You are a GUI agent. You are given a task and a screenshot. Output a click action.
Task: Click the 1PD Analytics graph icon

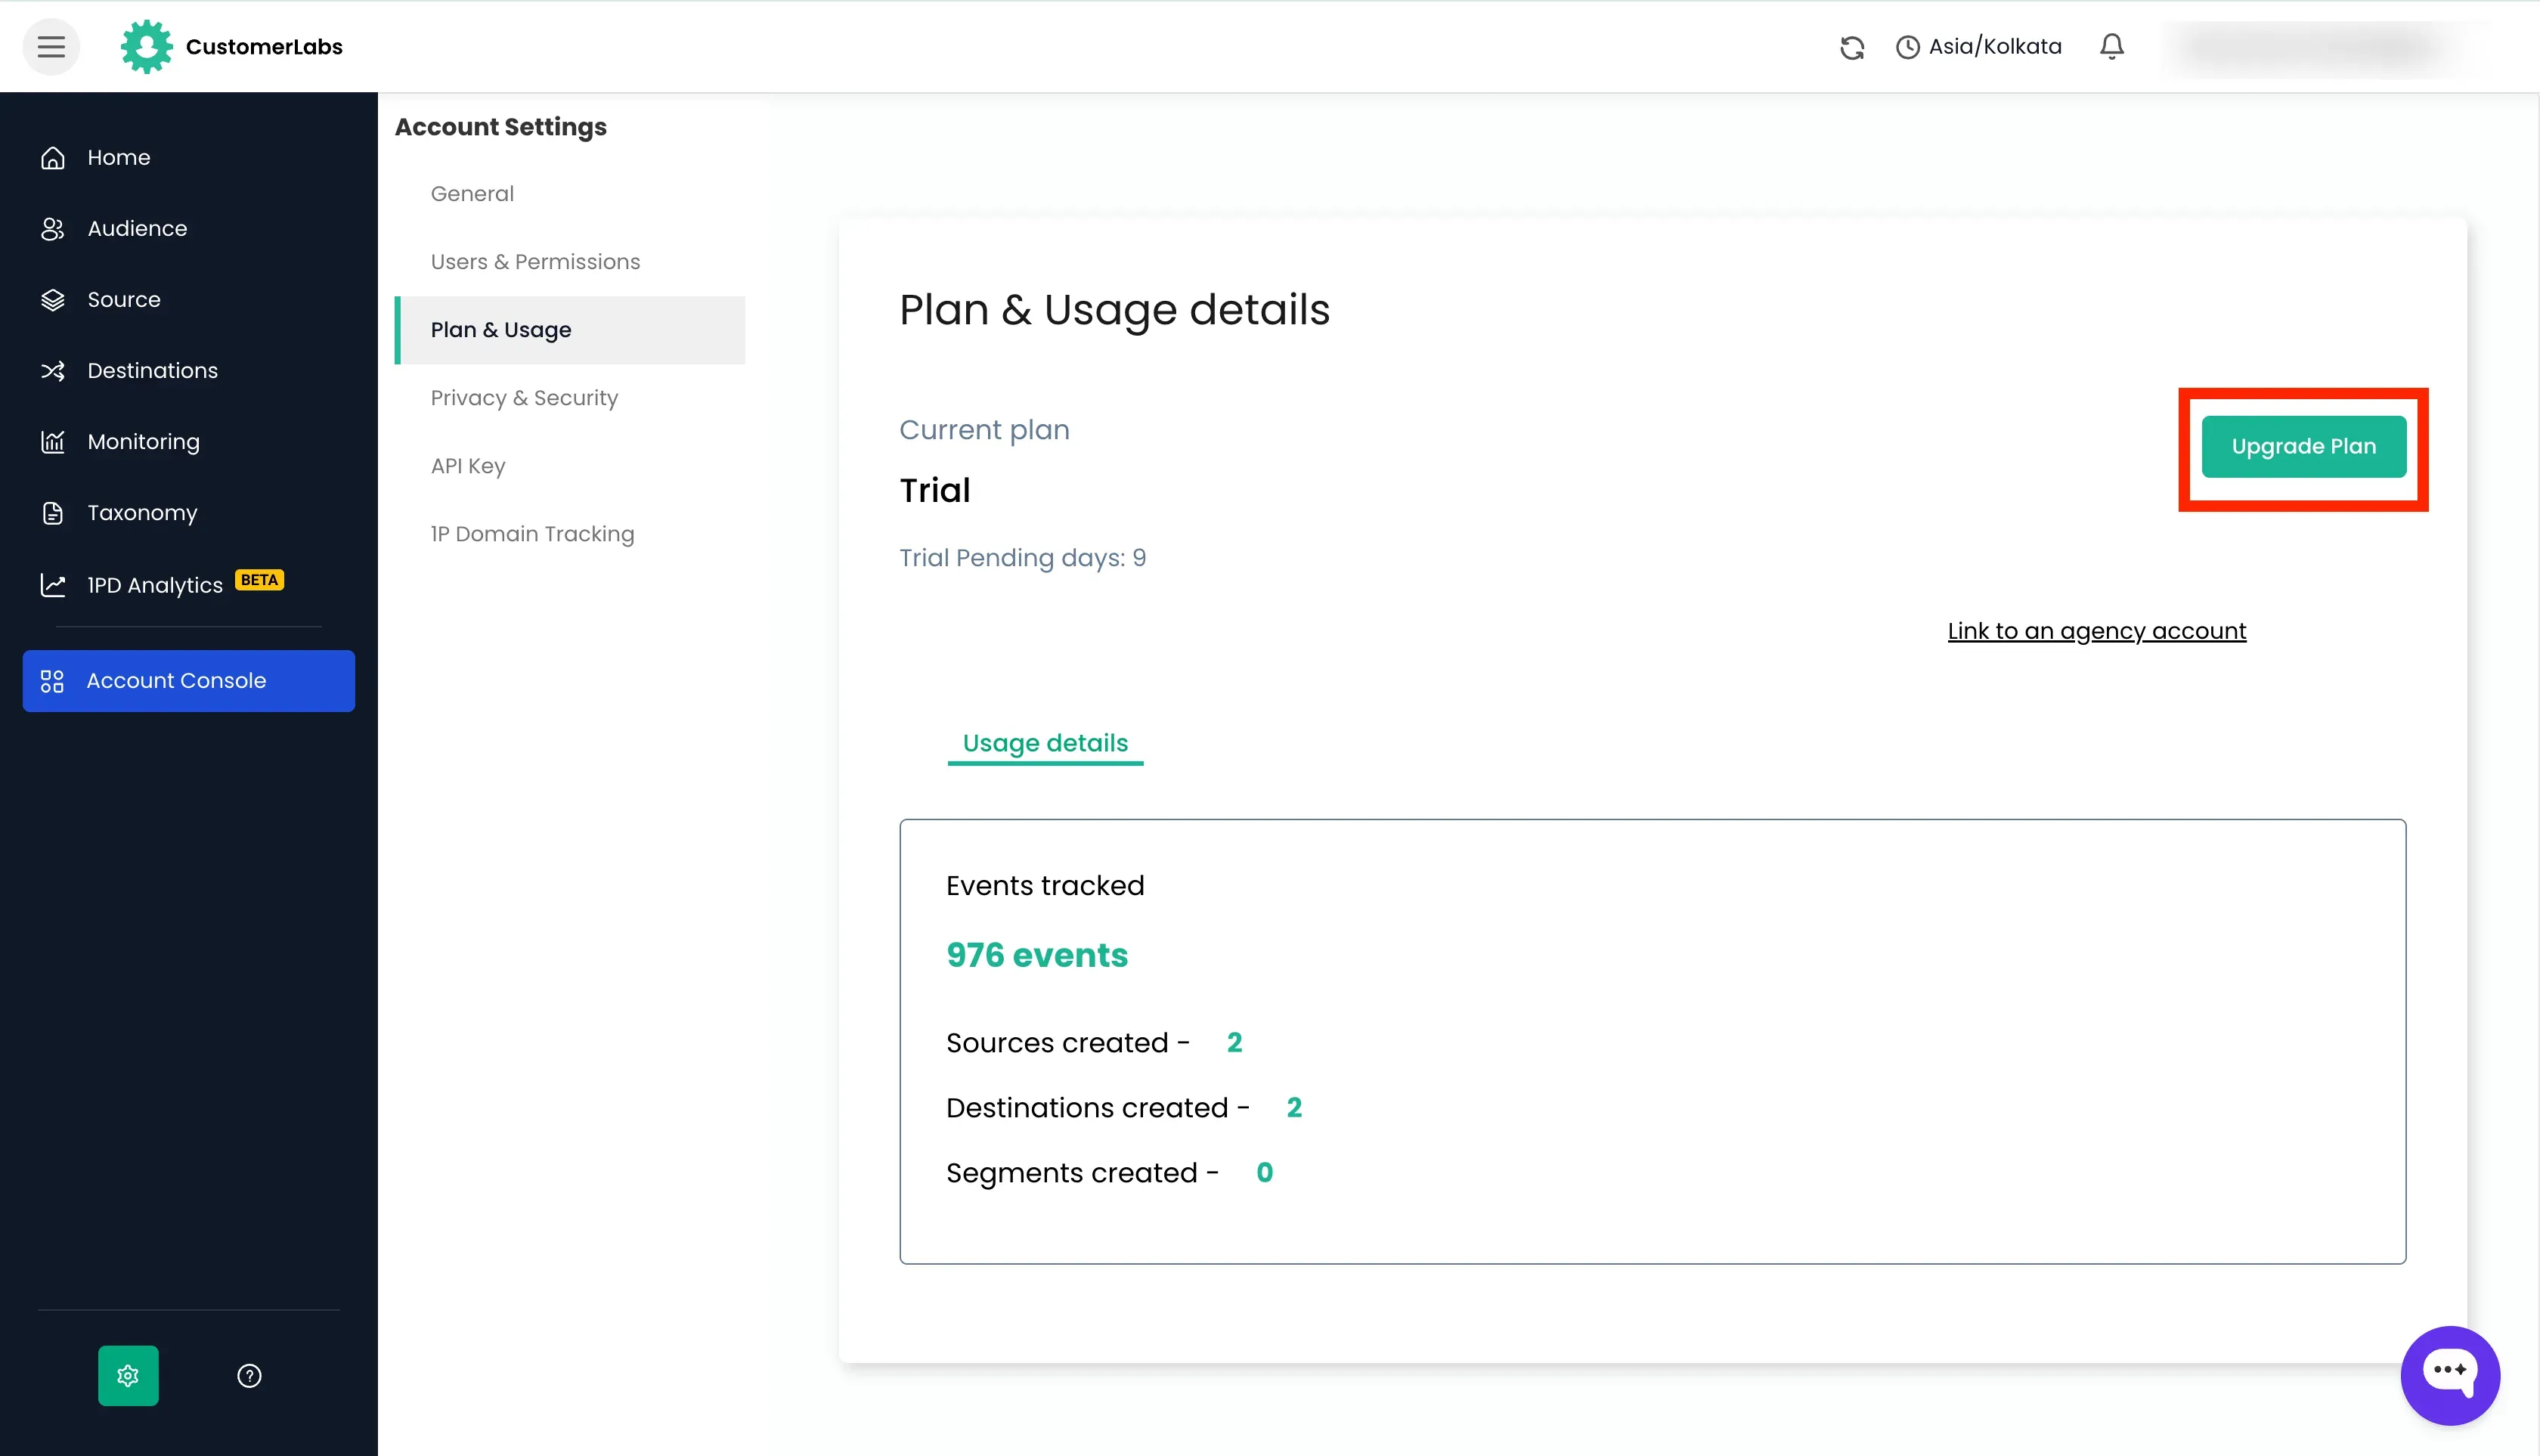pos(53,585)
